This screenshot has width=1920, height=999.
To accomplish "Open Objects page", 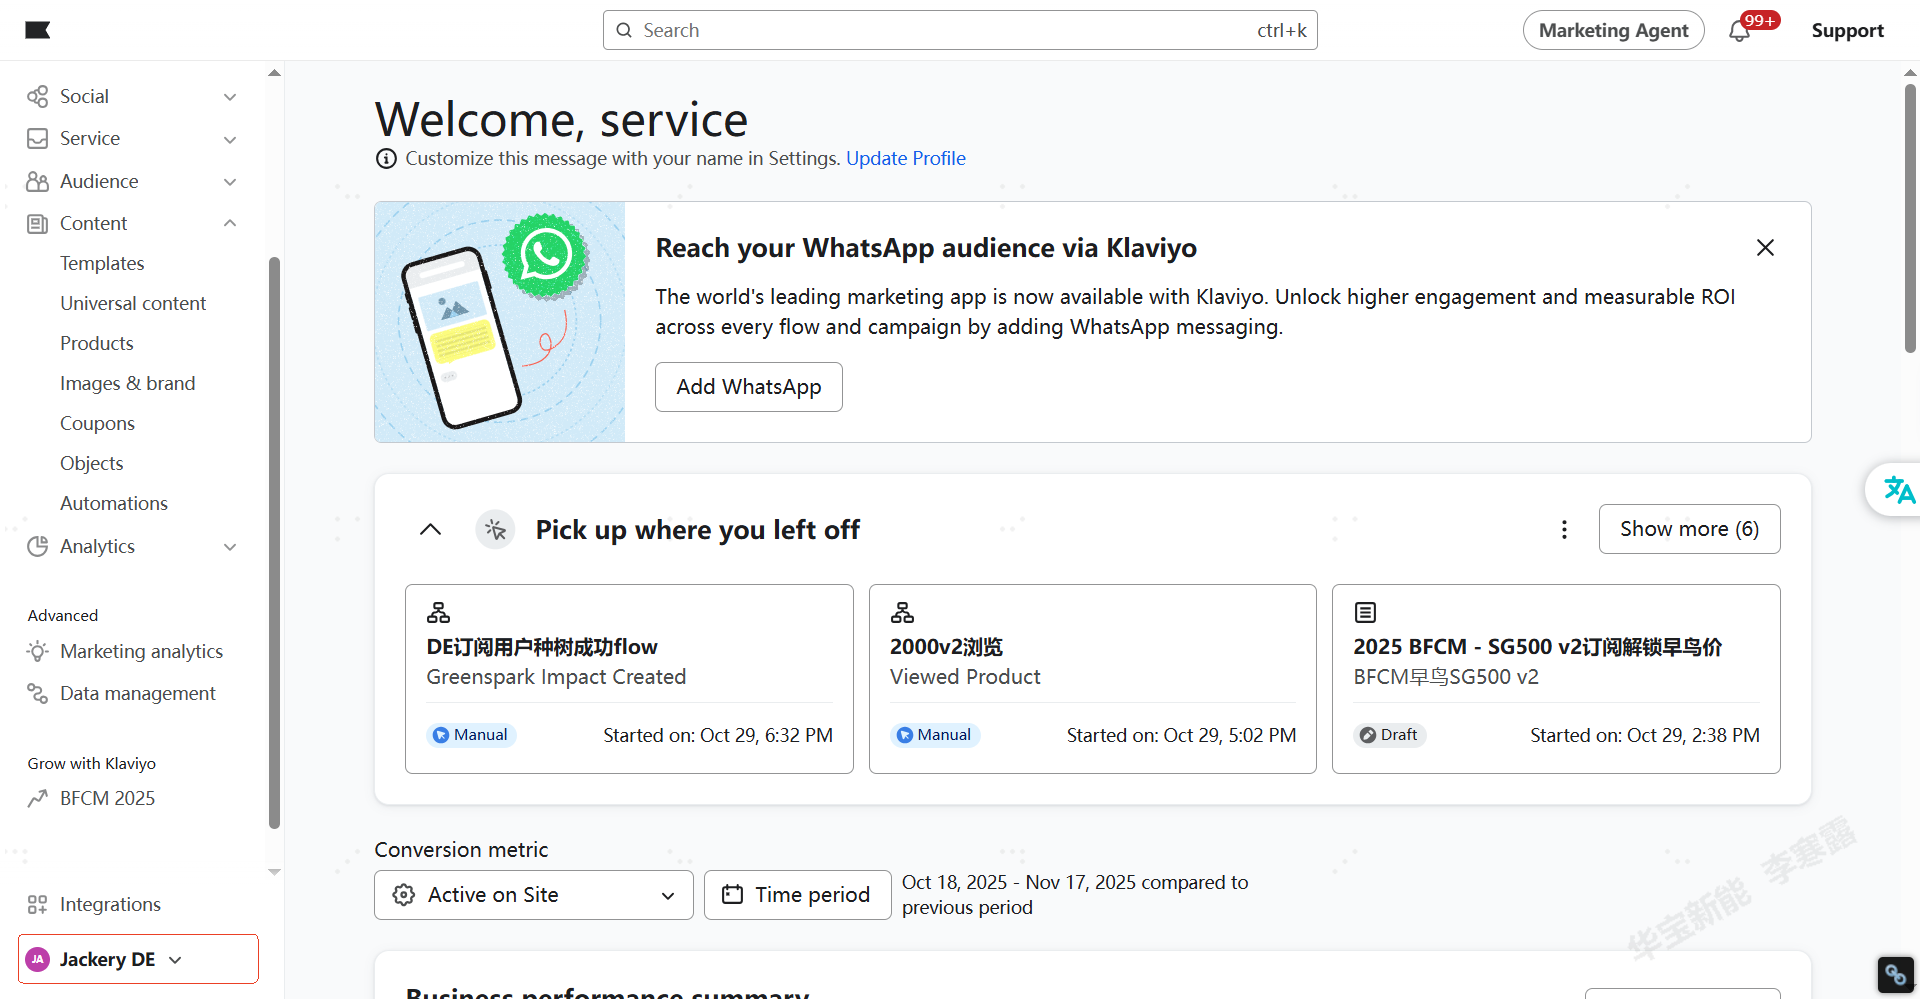I will tap(92, 463).
